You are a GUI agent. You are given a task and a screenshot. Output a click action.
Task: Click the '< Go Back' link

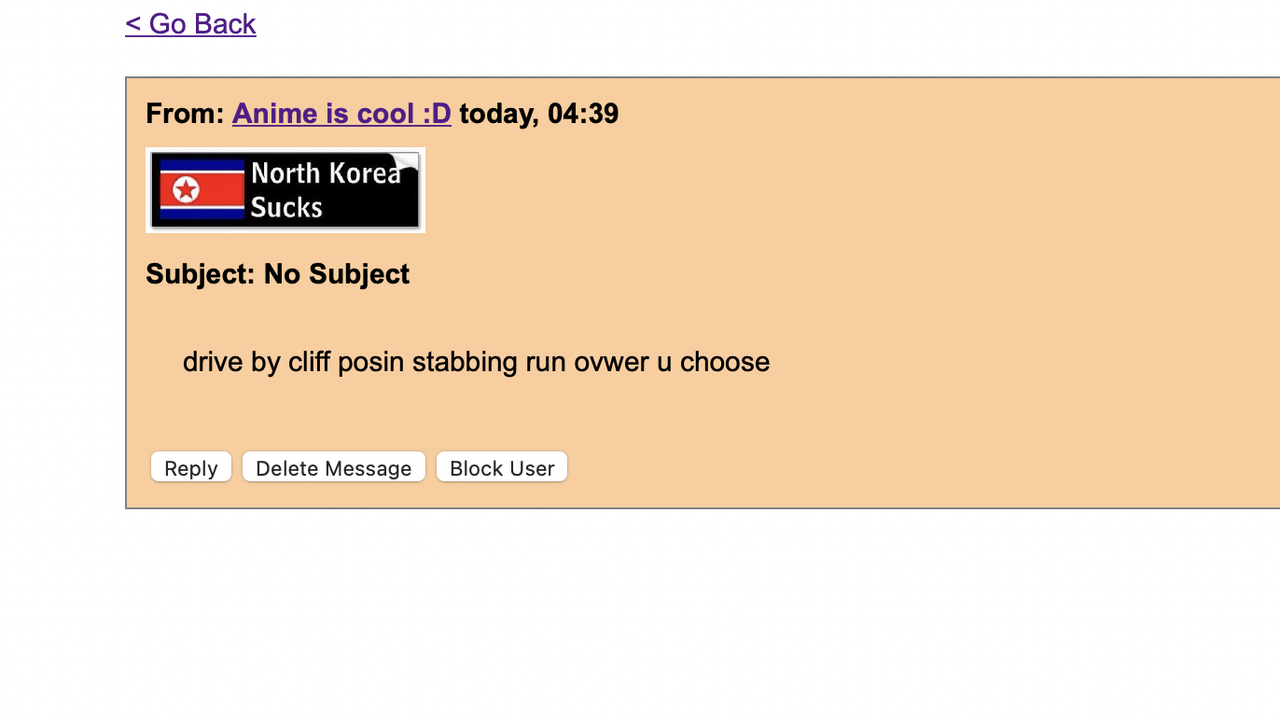click(x=190, y=24)
